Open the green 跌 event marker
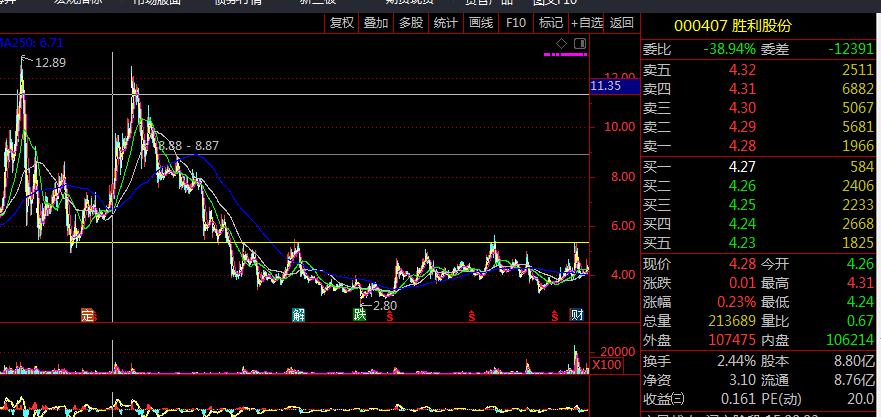The image size is (881, 417). click(359, 316)
